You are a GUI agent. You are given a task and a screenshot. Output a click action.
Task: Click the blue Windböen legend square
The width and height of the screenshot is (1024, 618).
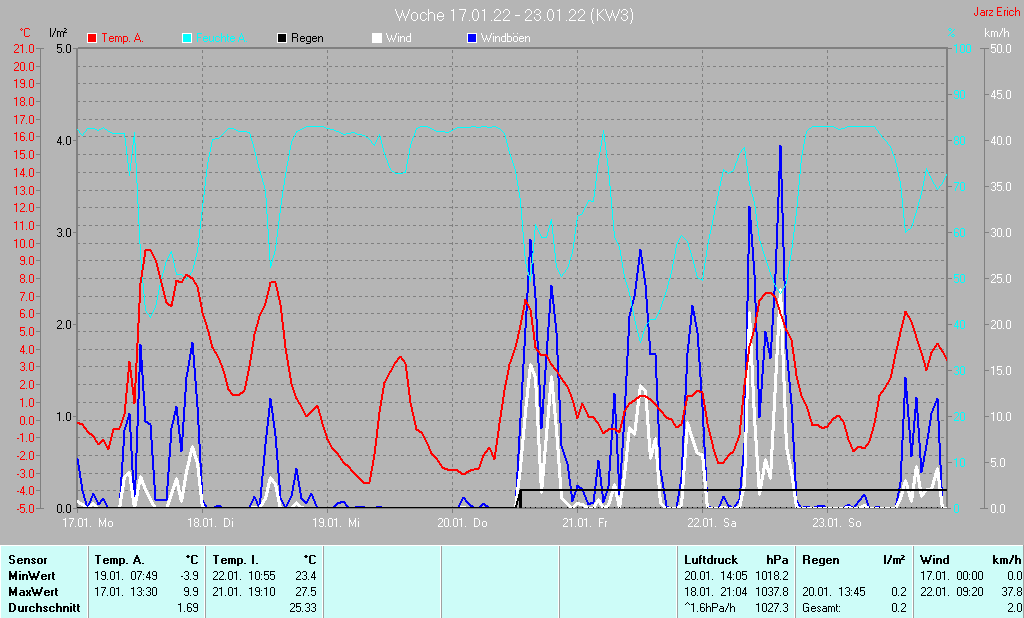pos(472,38)
